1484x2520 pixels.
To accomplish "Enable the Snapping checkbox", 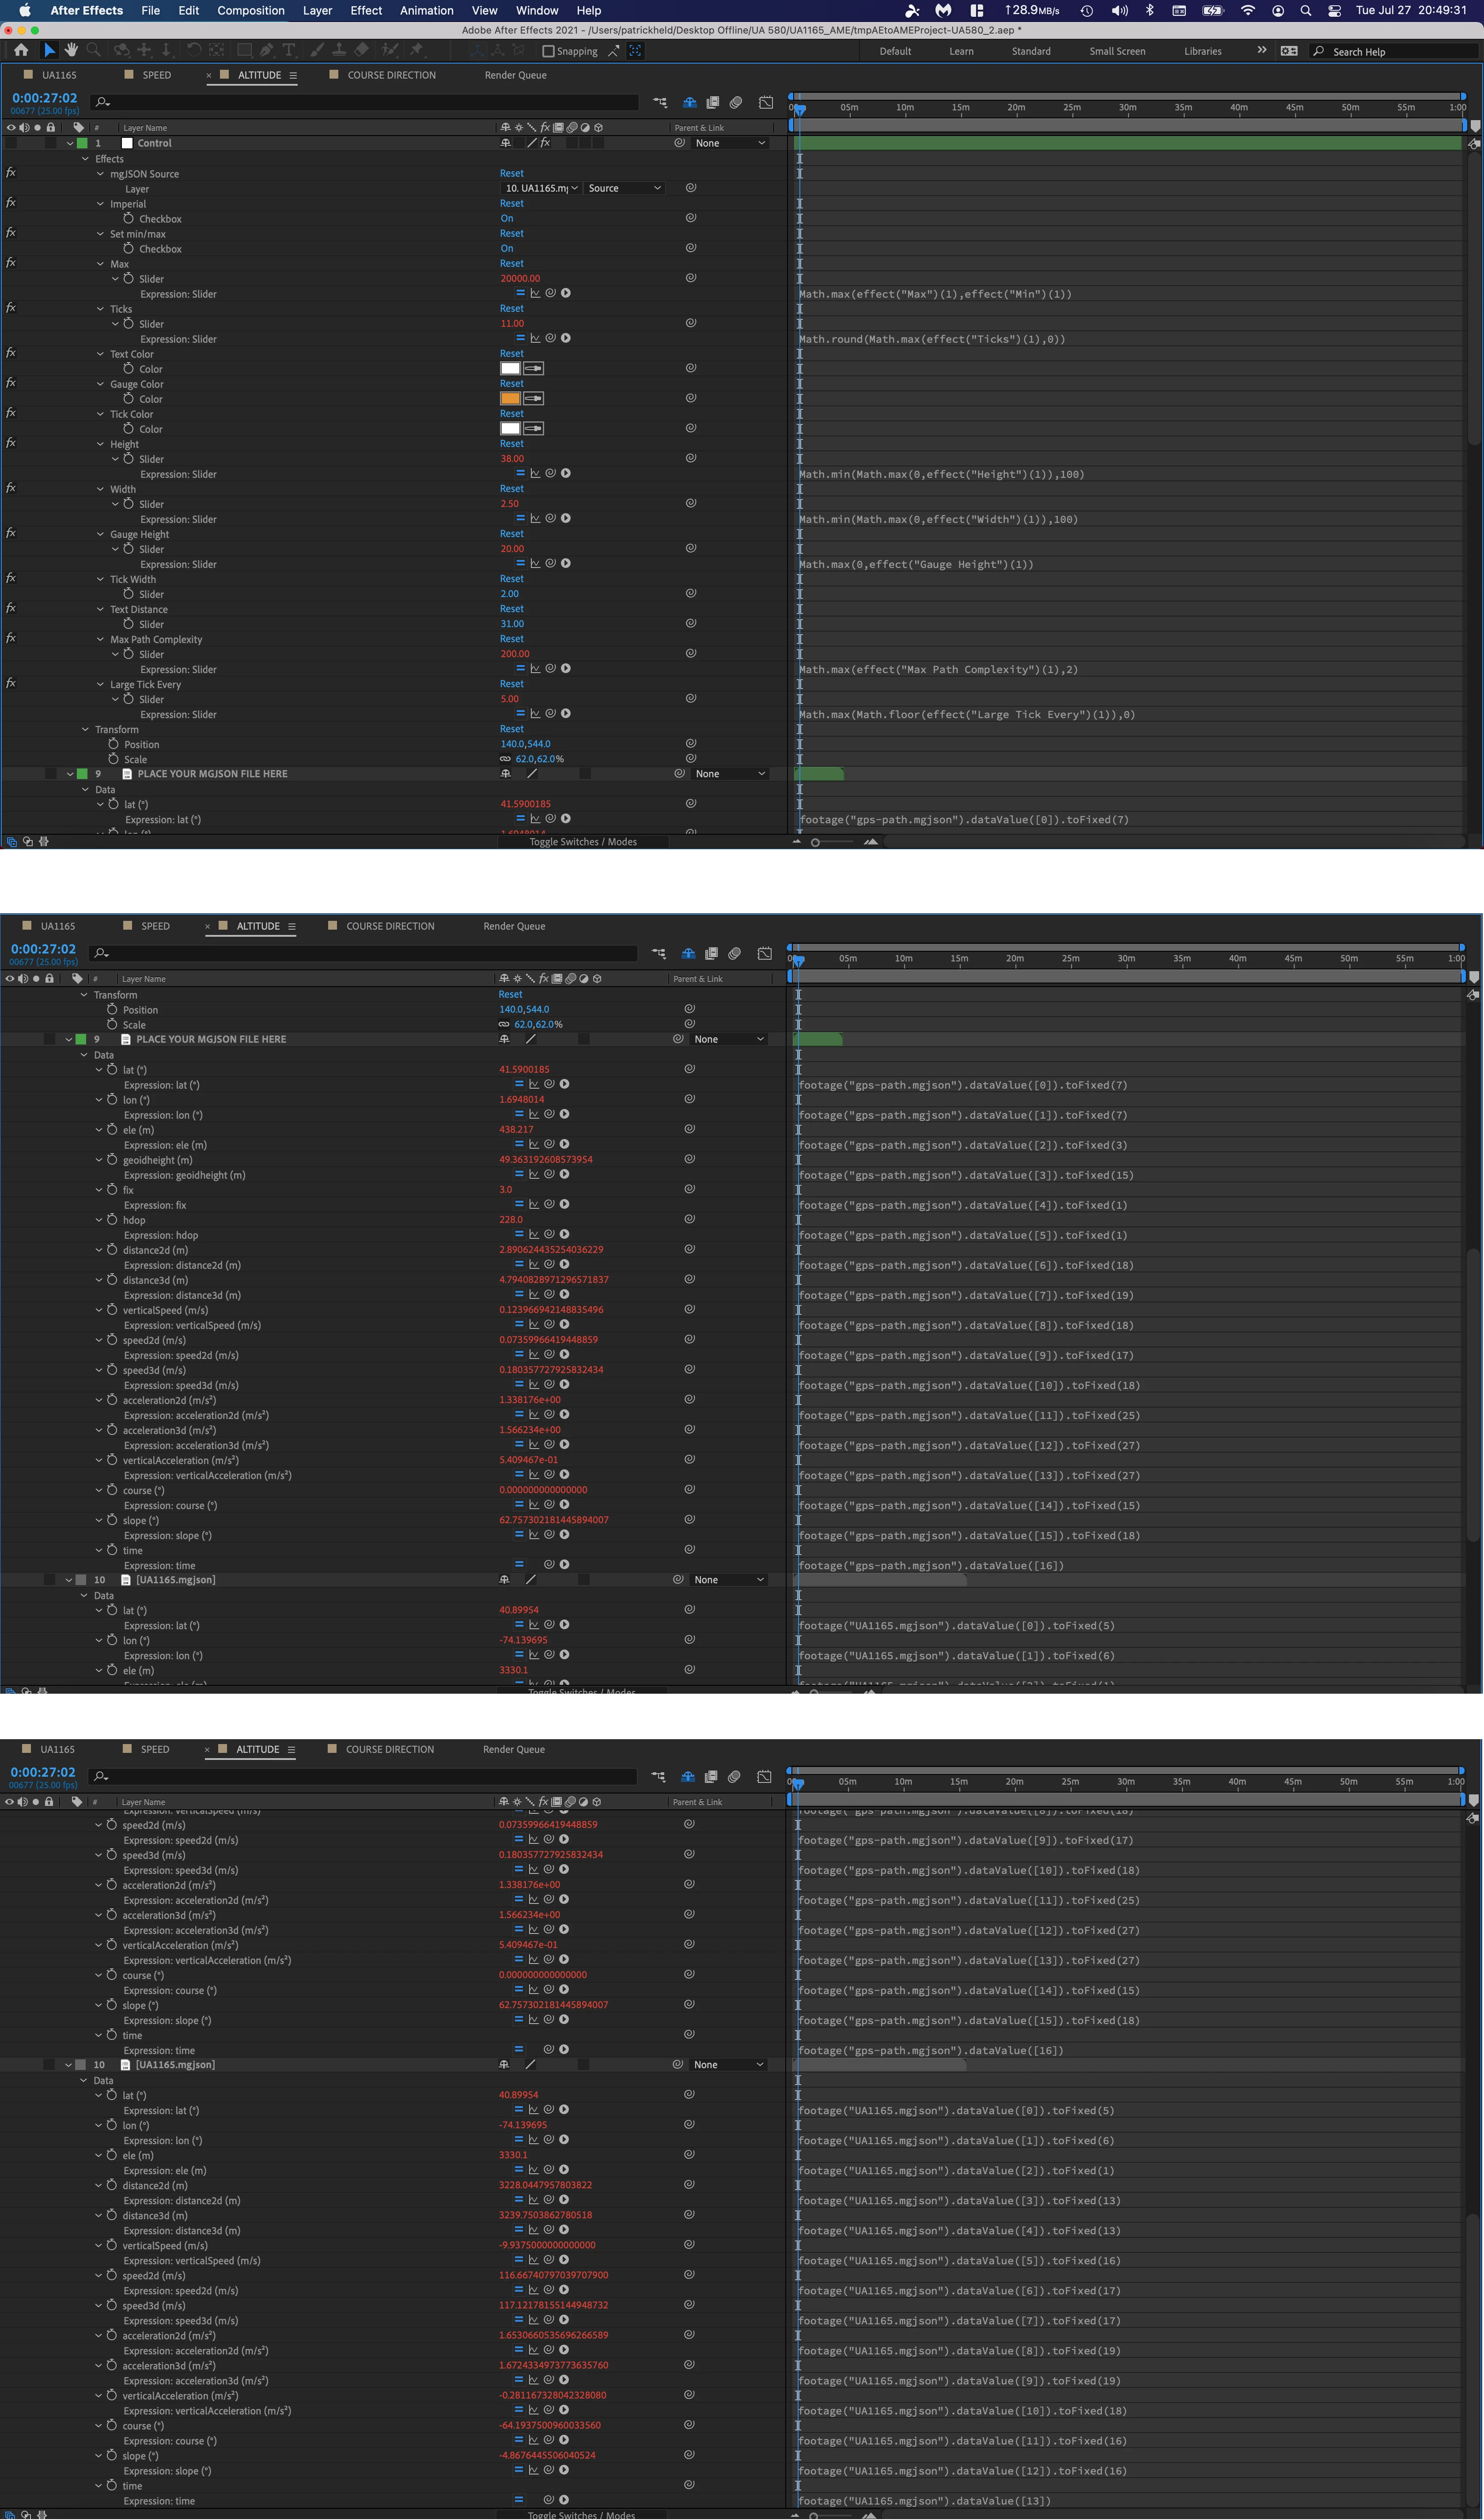I will [548, 51].
